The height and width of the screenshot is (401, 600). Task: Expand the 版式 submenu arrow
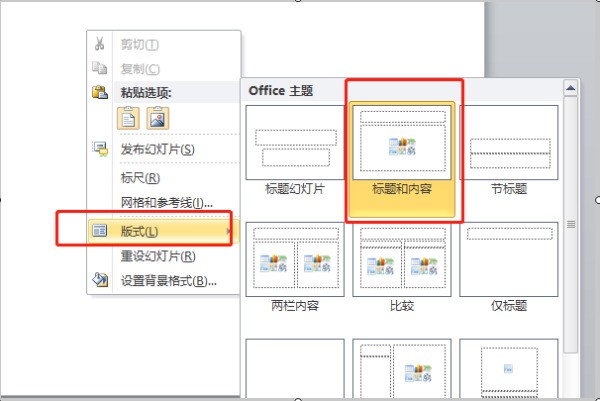(229, 231)
